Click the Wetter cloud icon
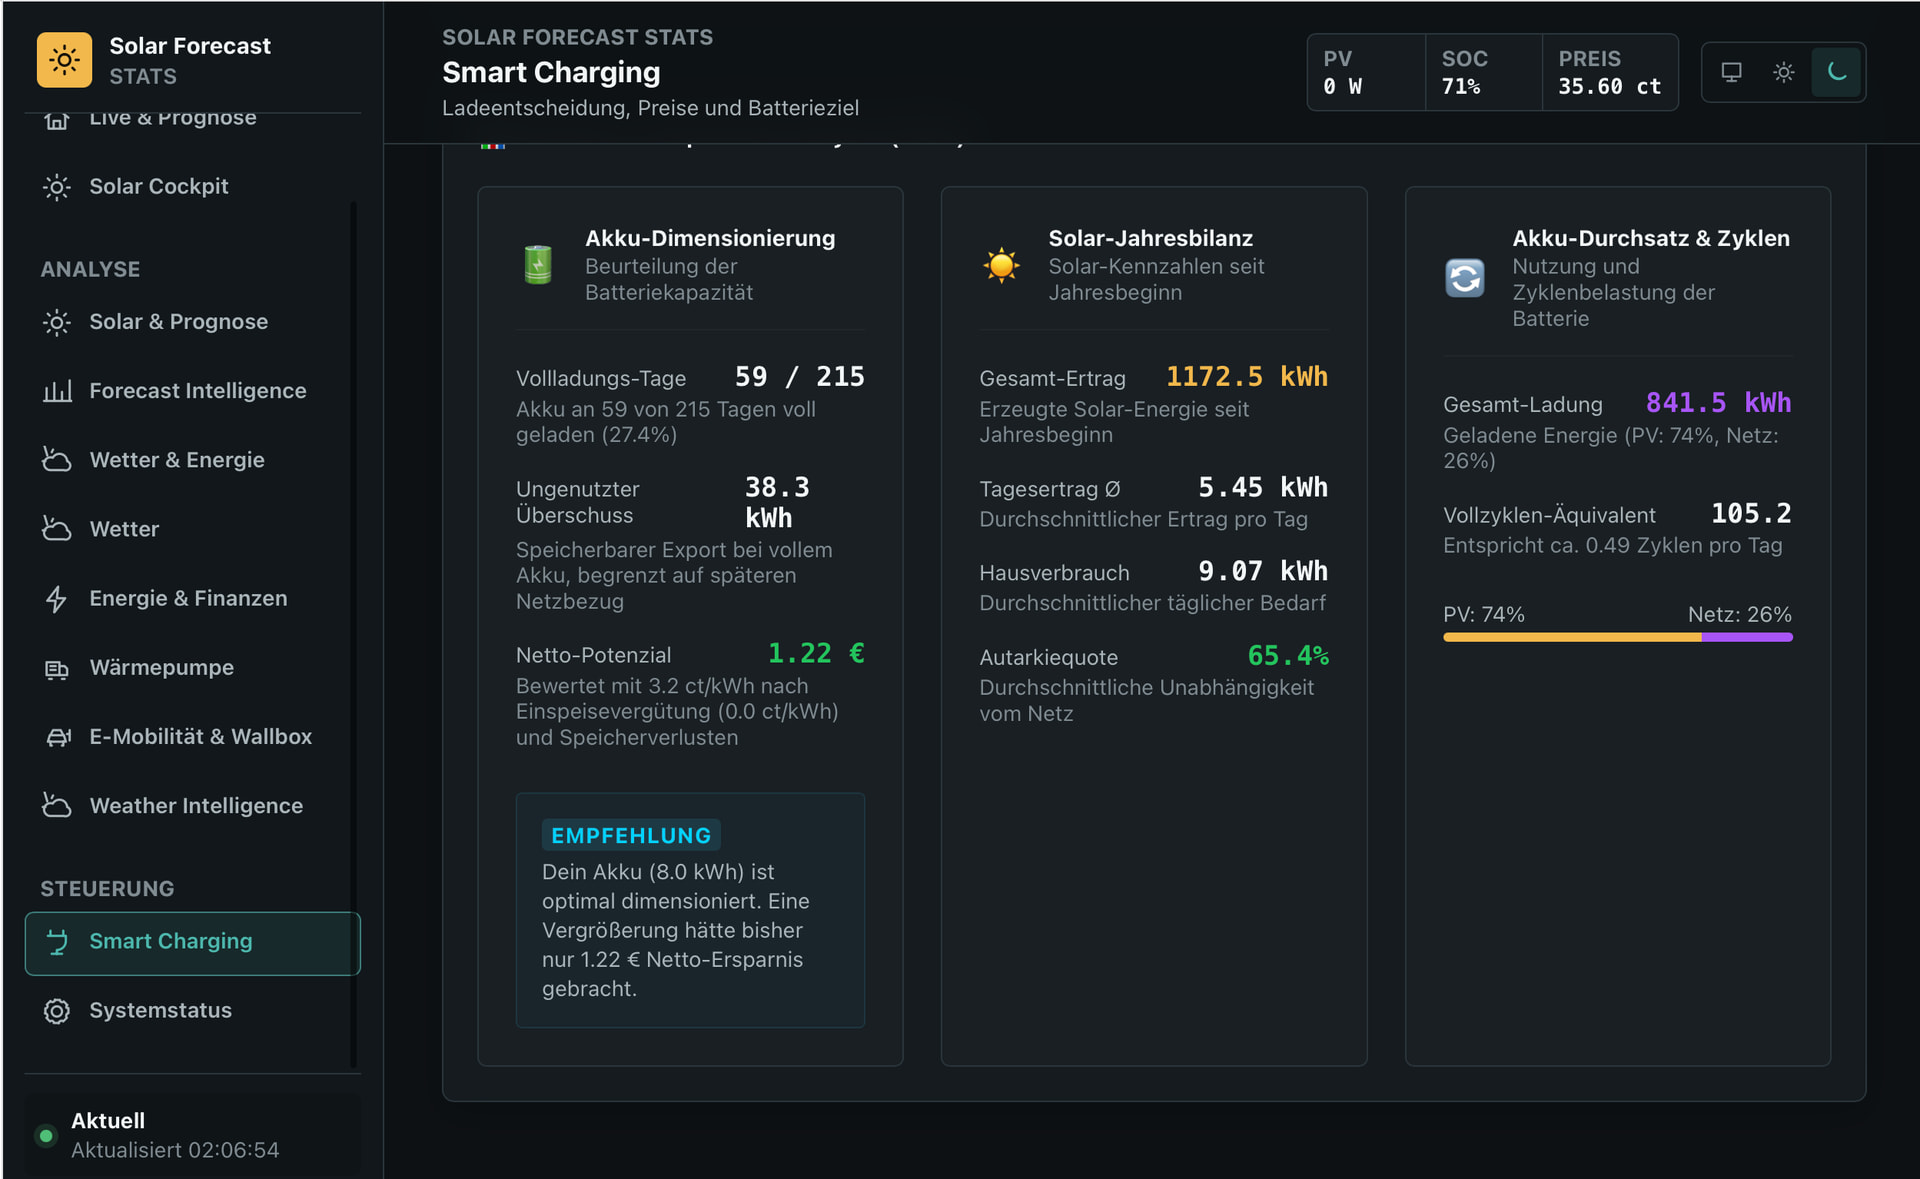Viewport: 1920px width, 1179px height. coord(57,529)
